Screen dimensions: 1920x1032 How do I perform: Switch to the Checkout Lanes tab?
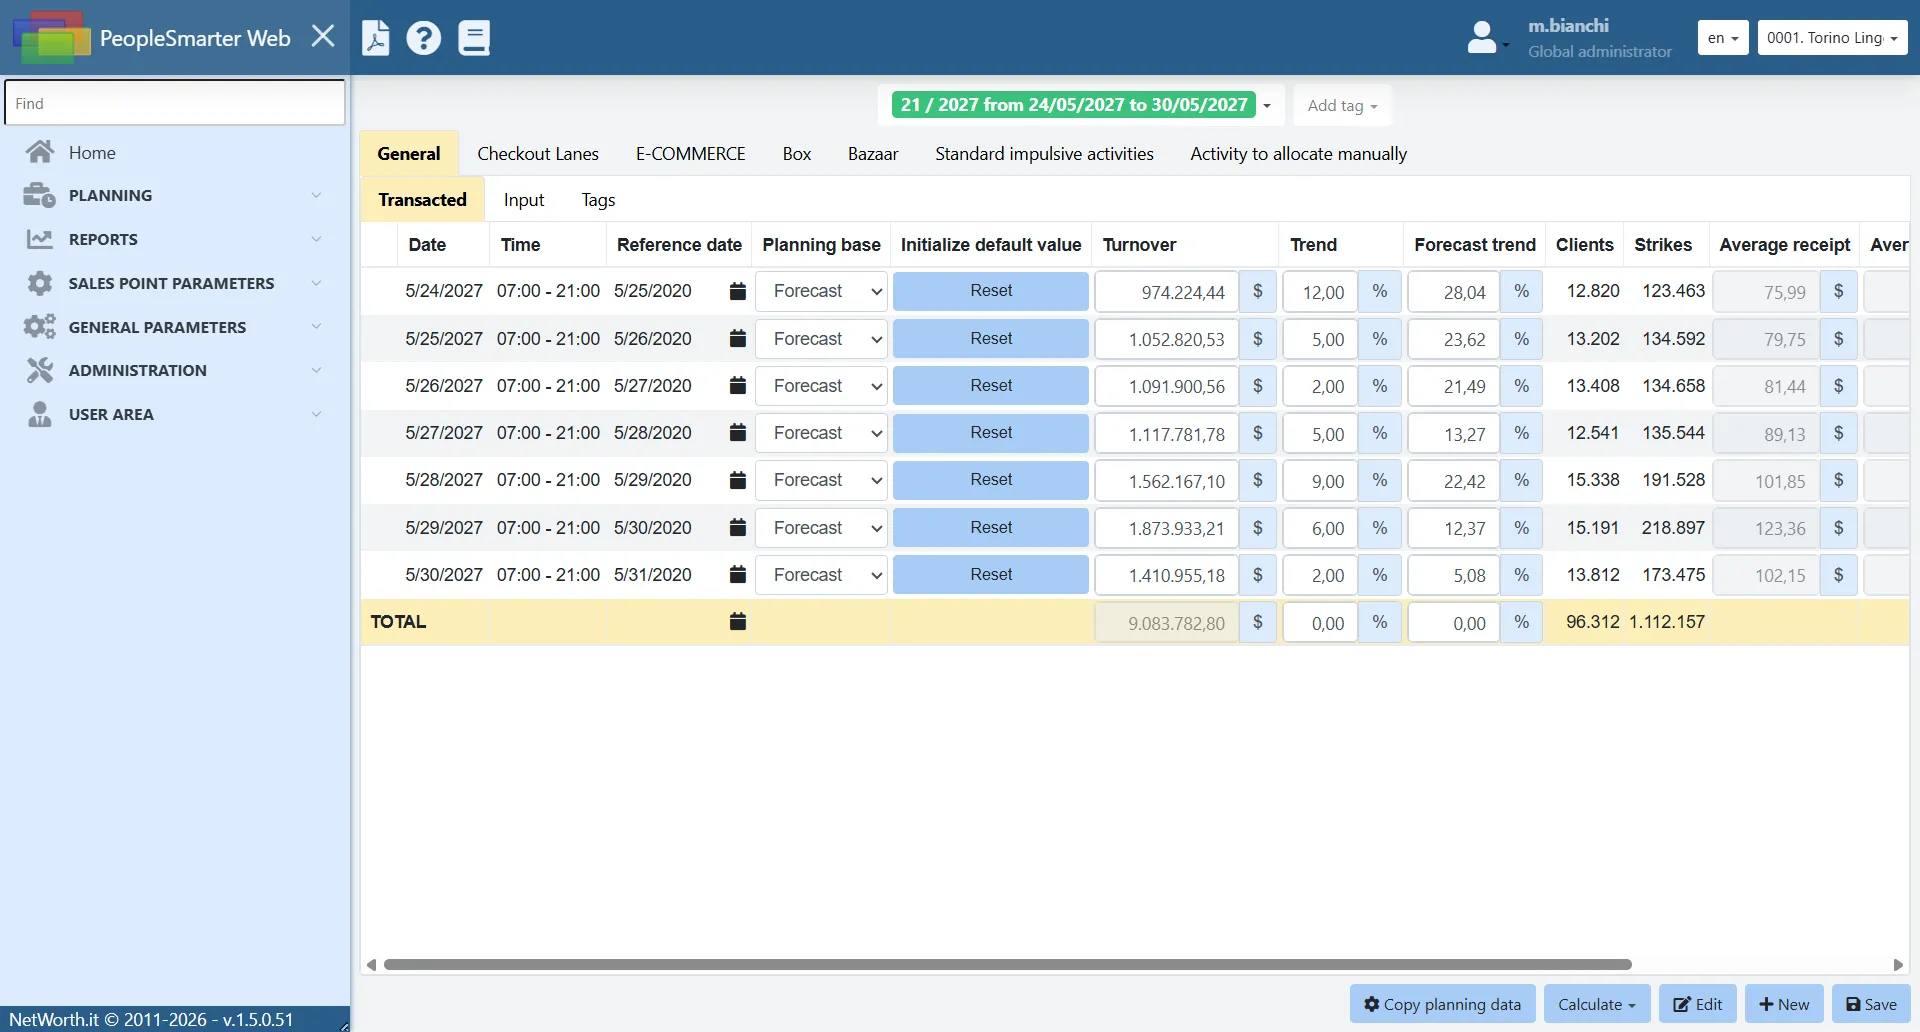click(538, 154)
